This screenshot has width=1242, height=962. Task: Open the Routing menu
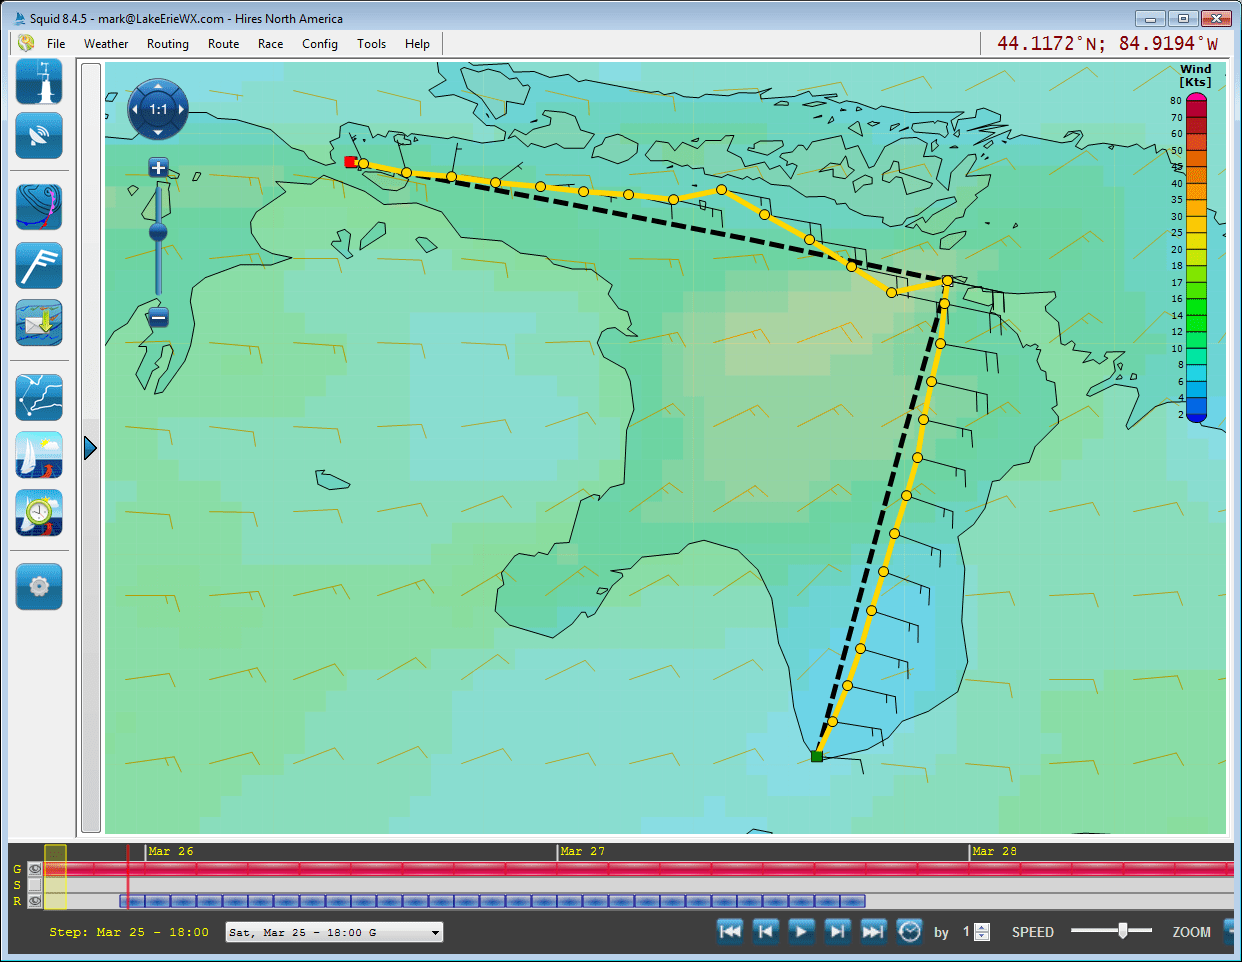click(167, 43)
